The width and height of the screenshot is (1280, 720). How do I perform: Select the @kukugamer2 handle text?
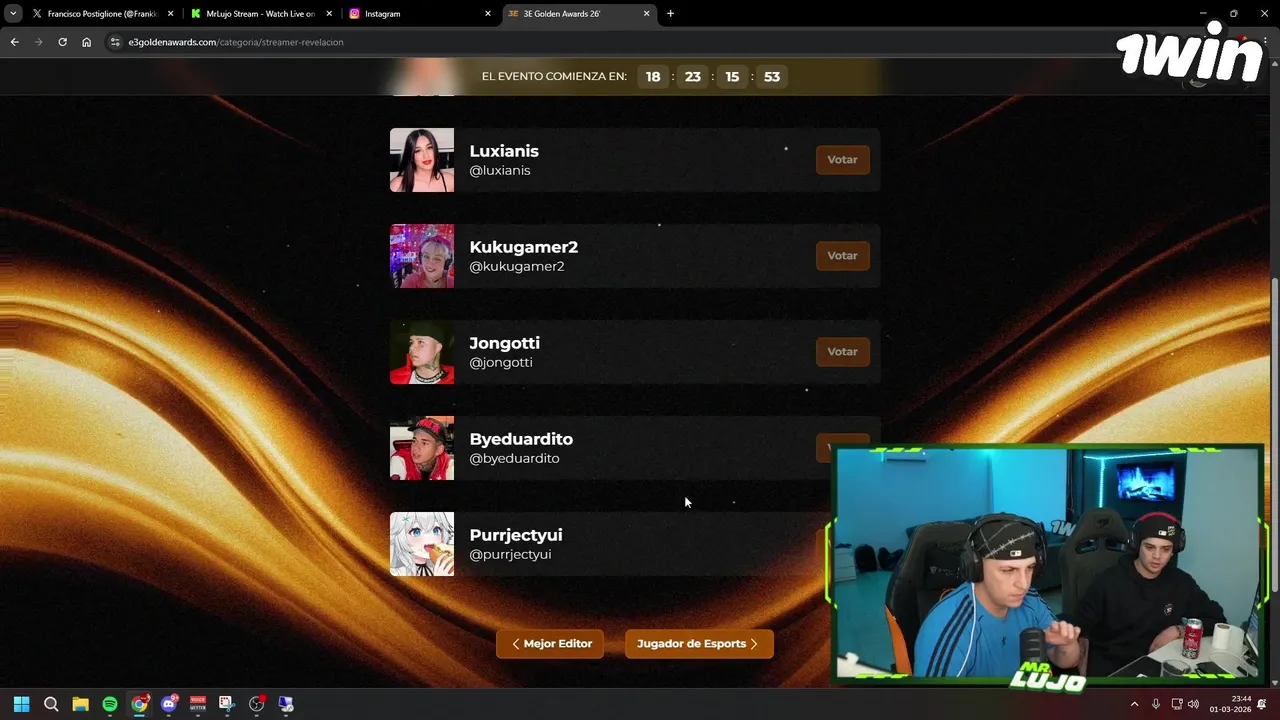click(x=517, y=266)
